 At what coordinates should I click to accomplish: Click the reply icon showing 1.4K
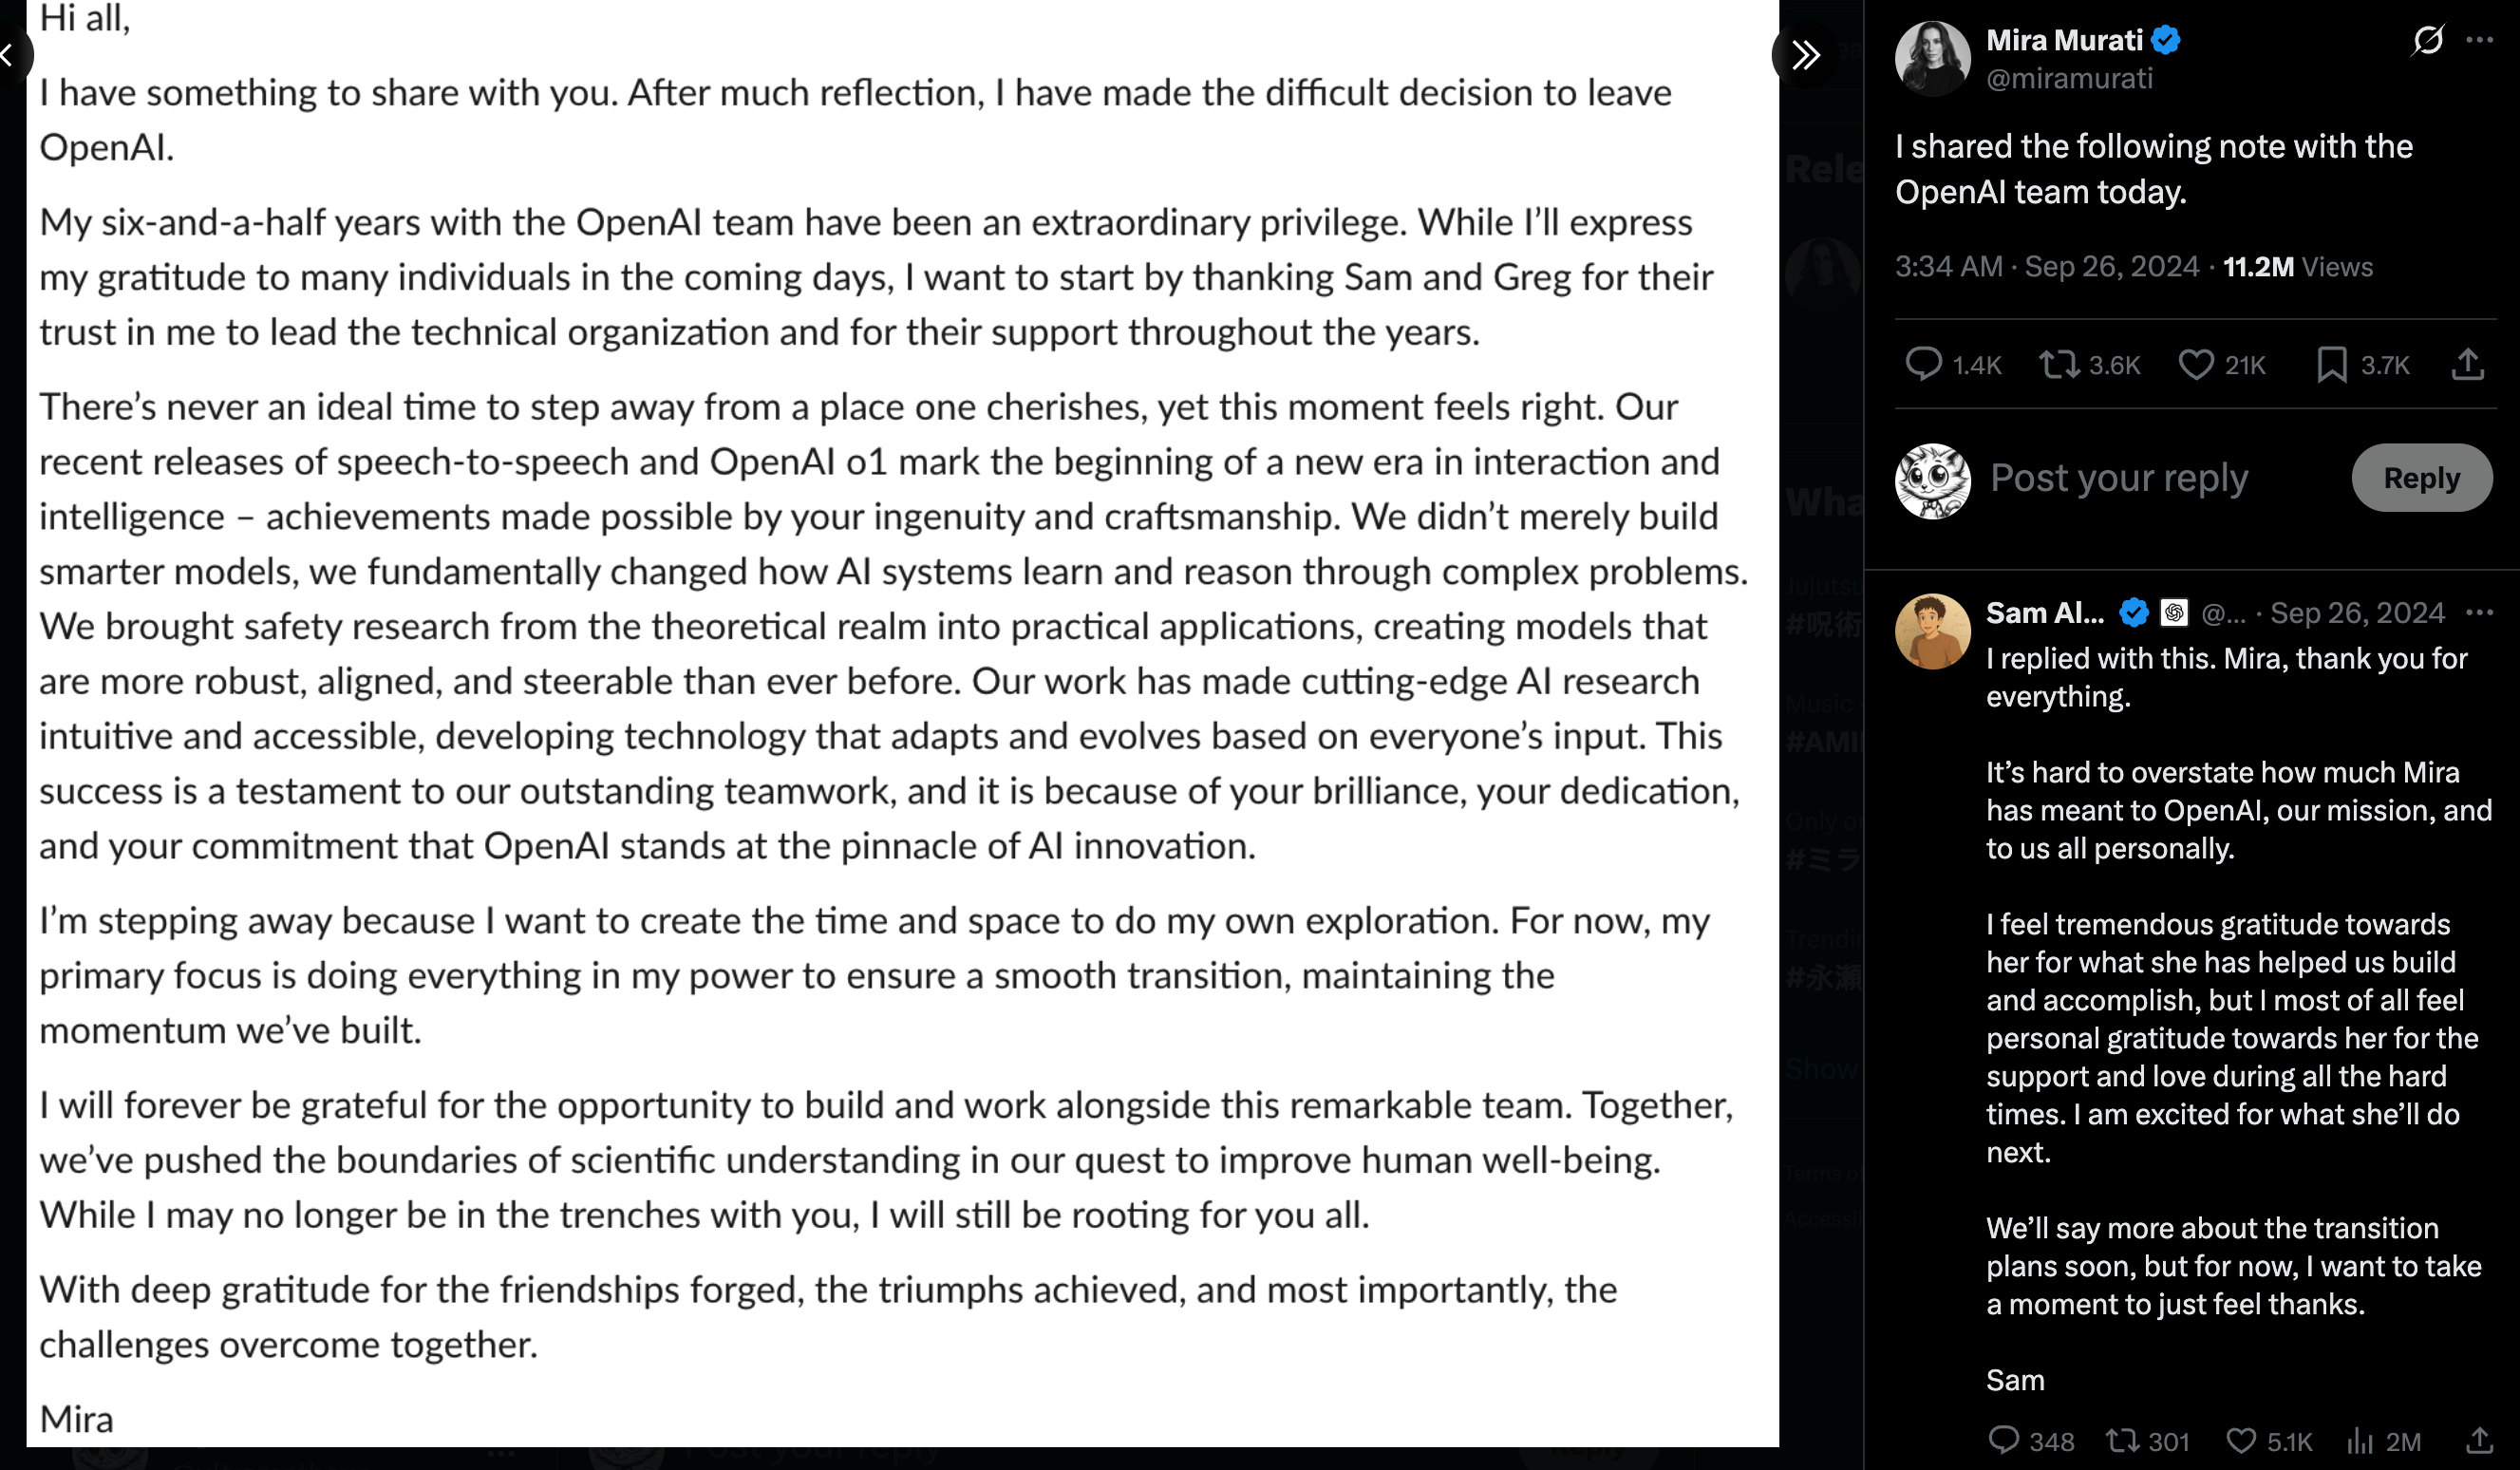(x=1923, y=365)
